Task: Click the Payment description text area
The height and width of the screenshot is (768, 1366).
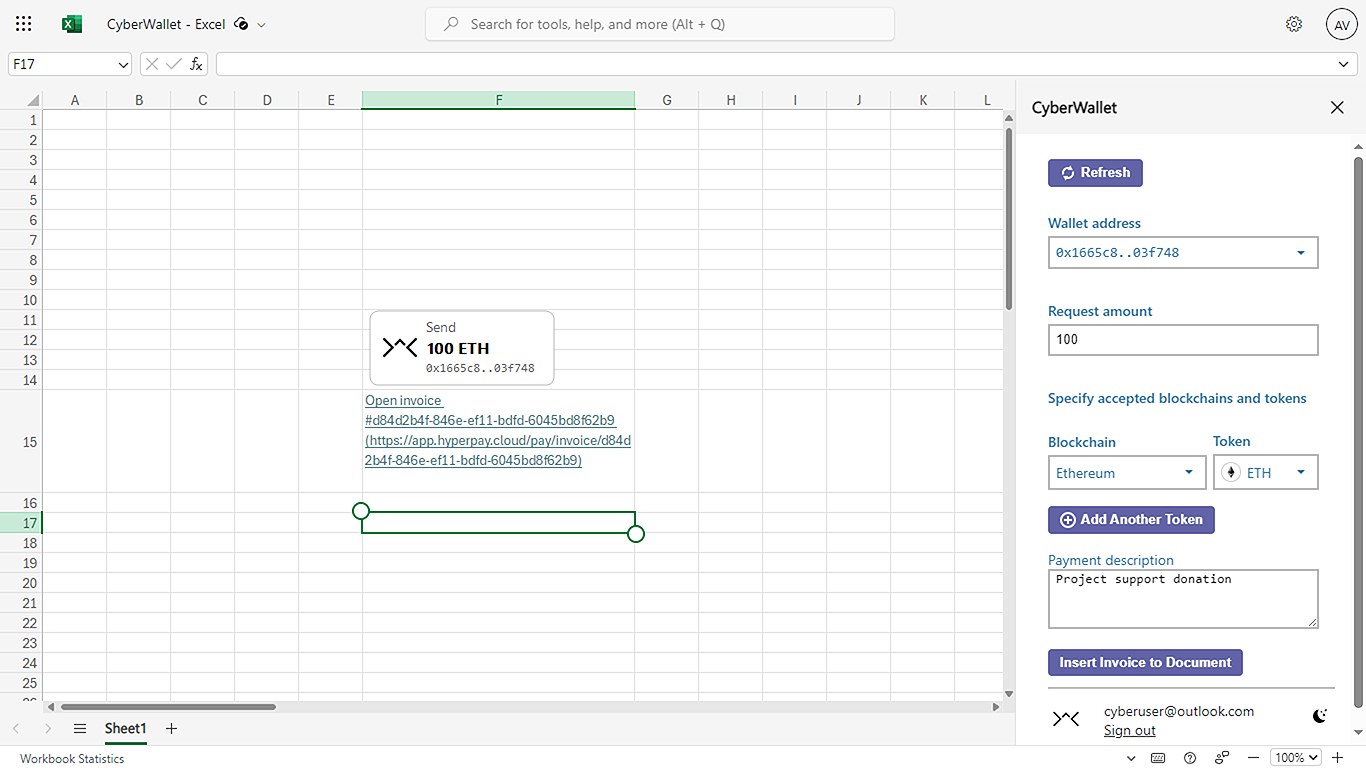Action: point(1183,598)
